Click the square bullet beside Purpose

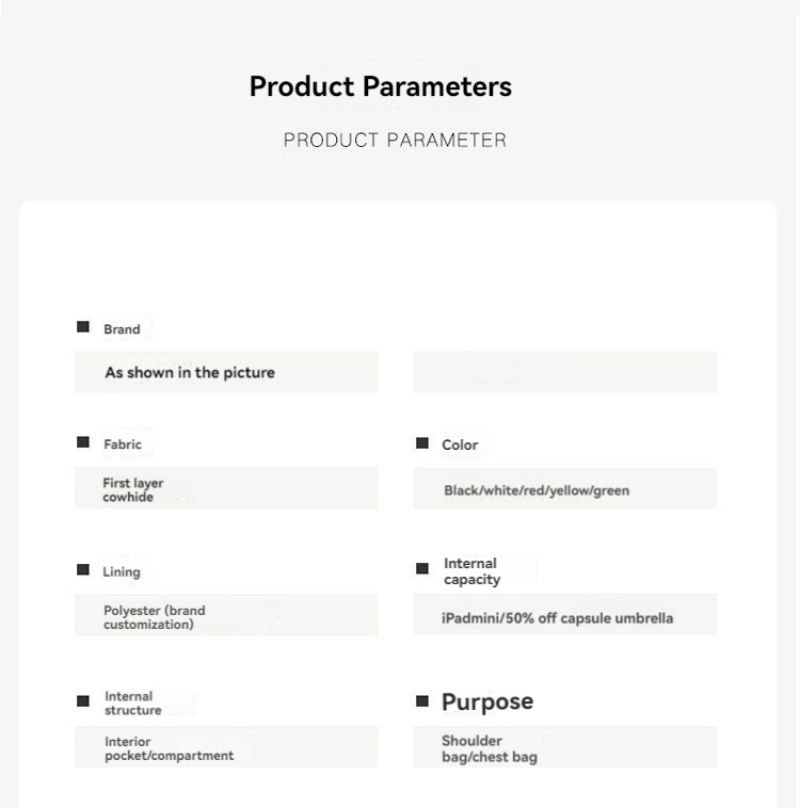pyautogui.click(x=422, y=701)
